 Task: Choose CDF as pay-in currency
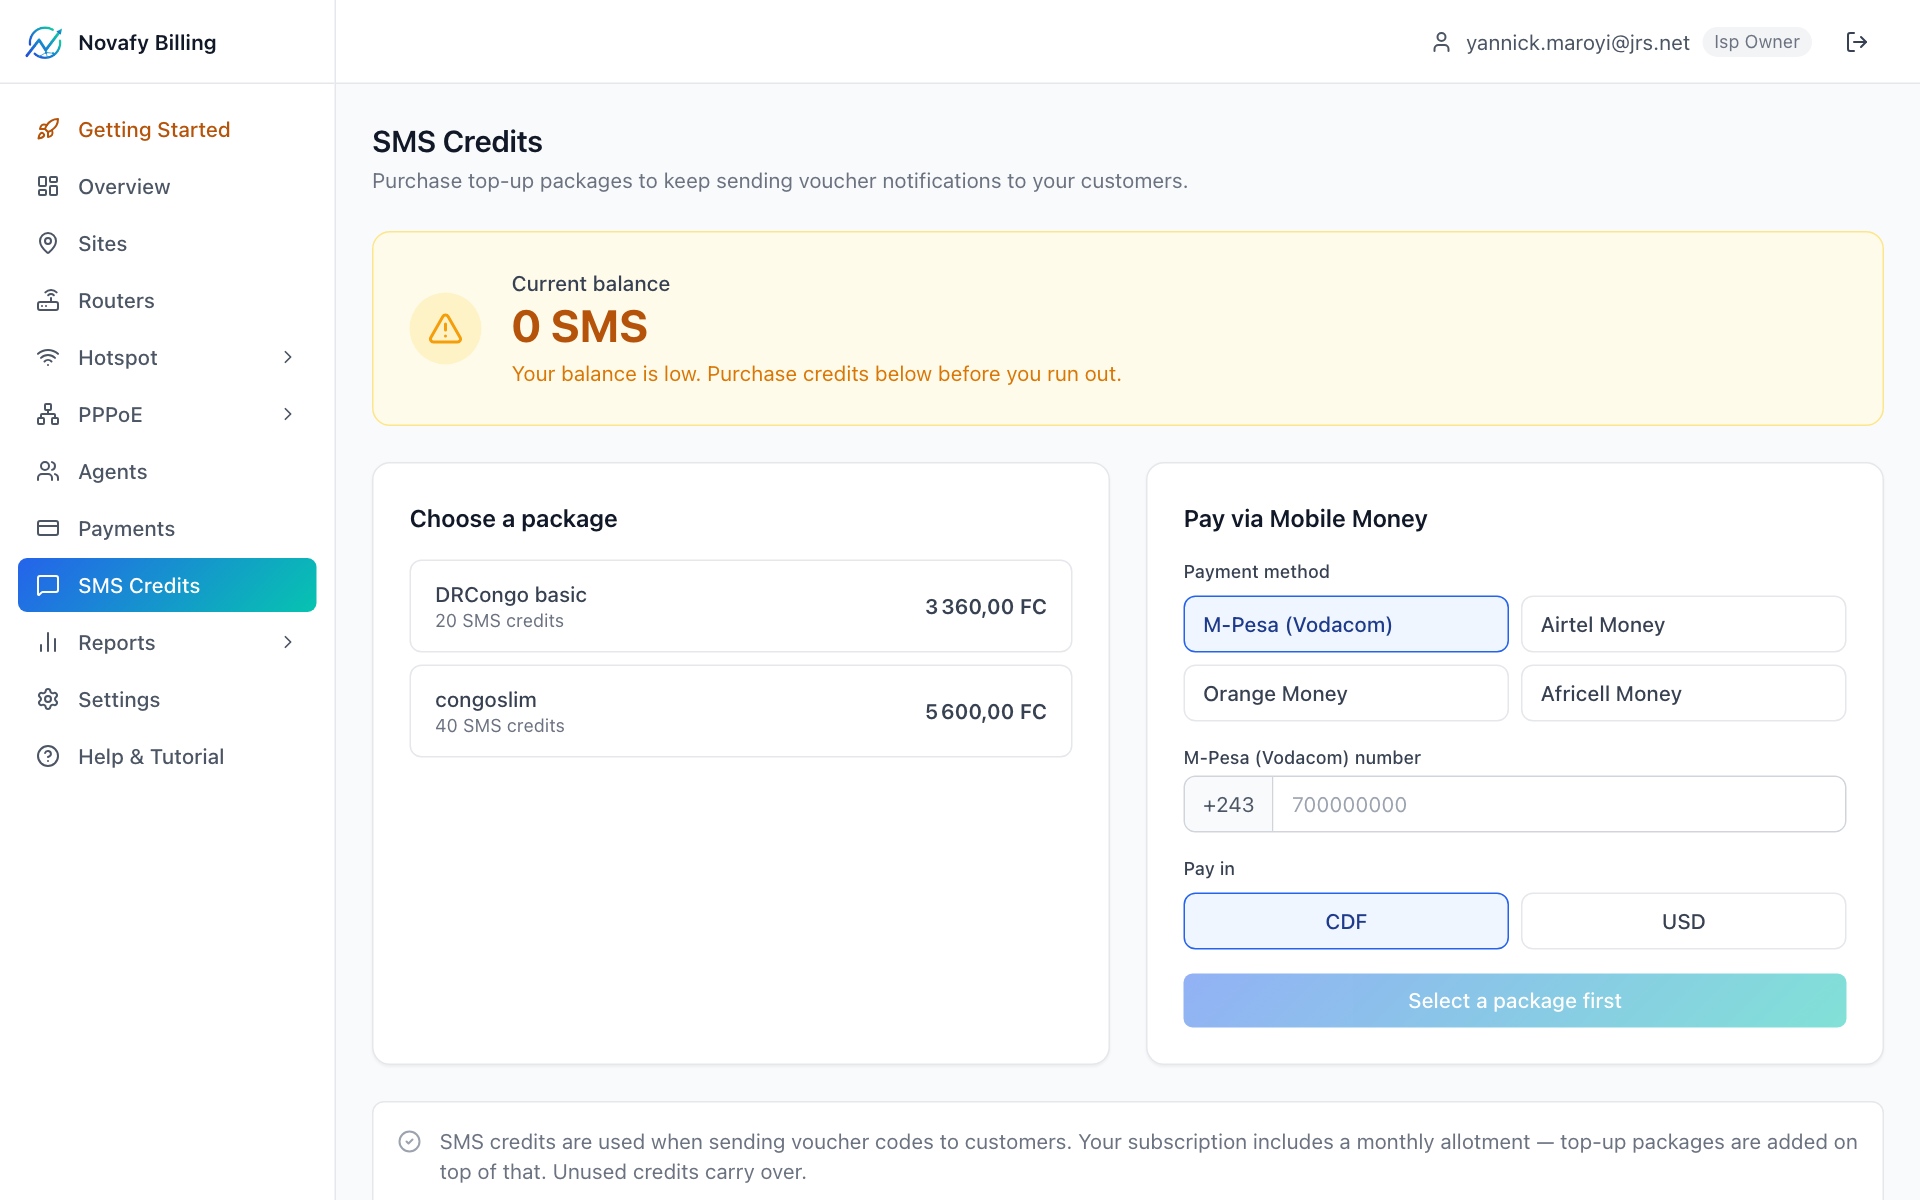[x=1346, y=921]
